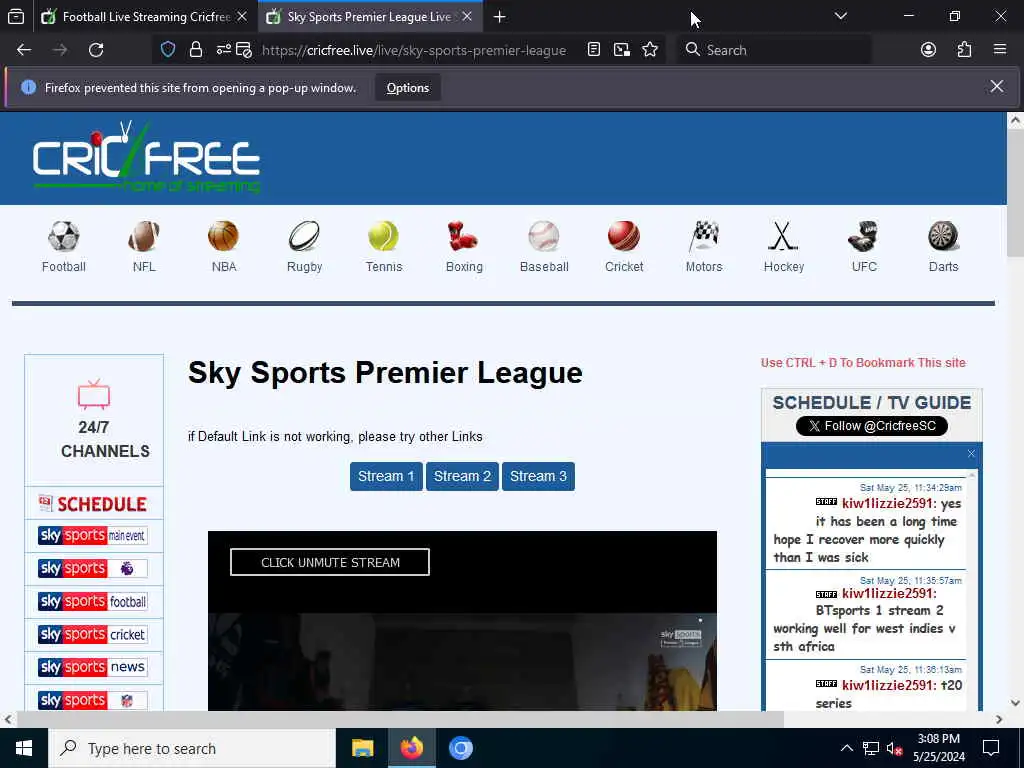This screenshot has height=768, width=1024.
Task: Open blocked pop-up icon in address bar
Action: [244, 50]
